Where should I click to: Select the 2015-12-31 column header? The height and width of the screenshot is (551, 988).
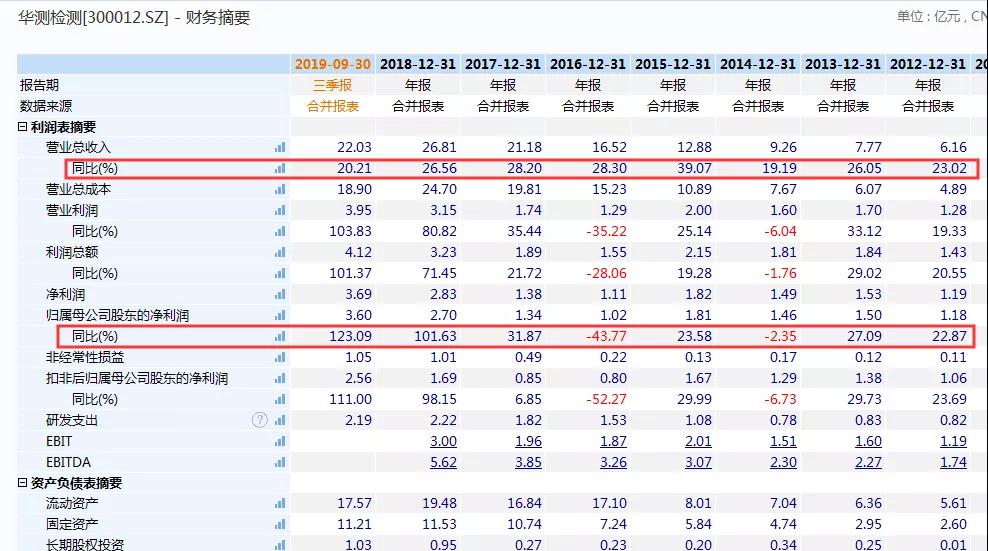pyautogui.click(x=673, y=64)
